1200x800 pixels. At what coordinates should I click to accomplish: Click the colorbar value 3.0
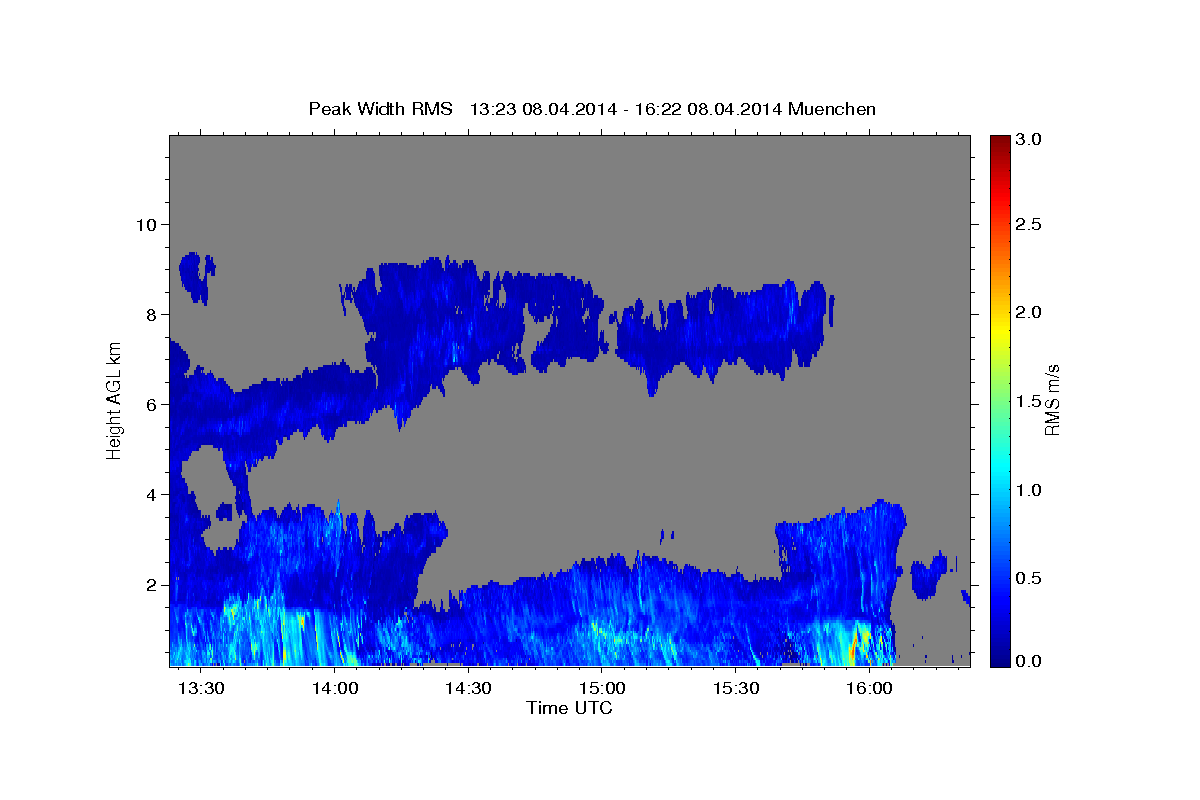pyautogui.click(x=1030, y=140)
